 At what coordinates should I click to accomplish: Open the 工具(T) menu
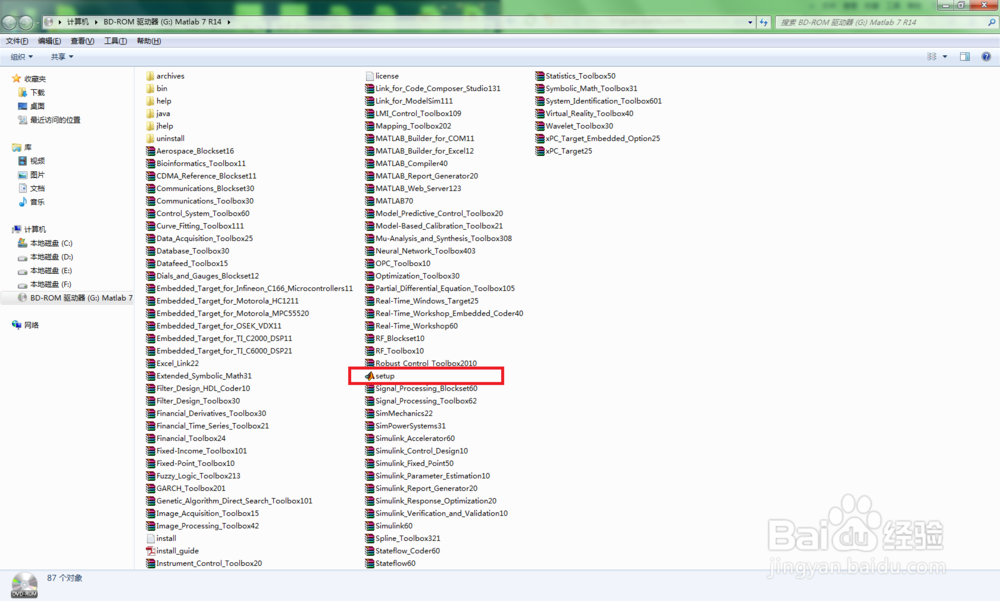pyautogui.click(x=115, y=41)
